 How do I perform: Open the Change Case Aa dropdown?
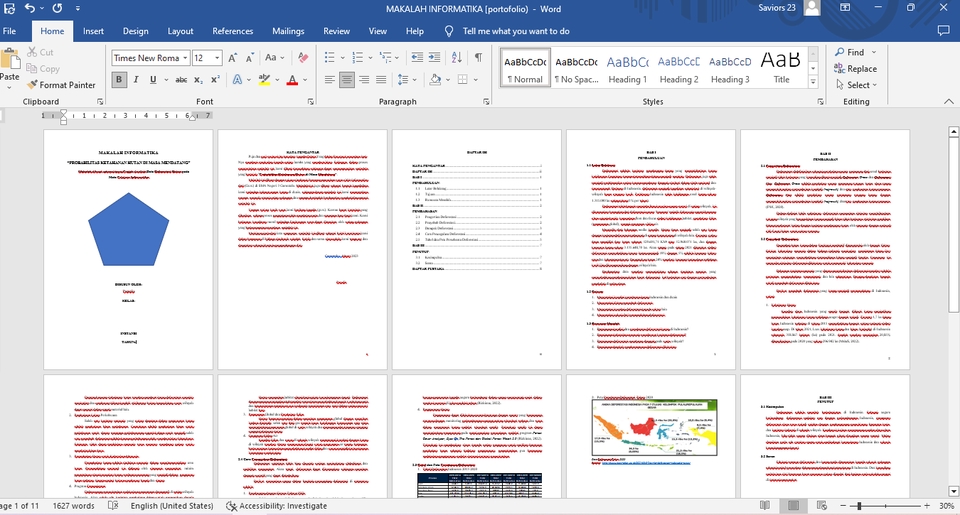[x=274, y=58]
